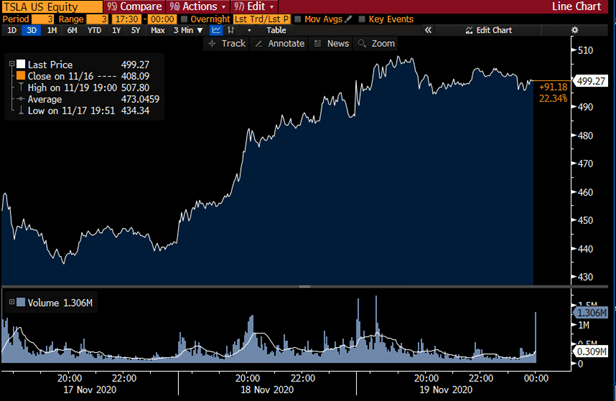The image size is (616, 401).
Task: Switch to the 6M range
Action: coord(72,30)
